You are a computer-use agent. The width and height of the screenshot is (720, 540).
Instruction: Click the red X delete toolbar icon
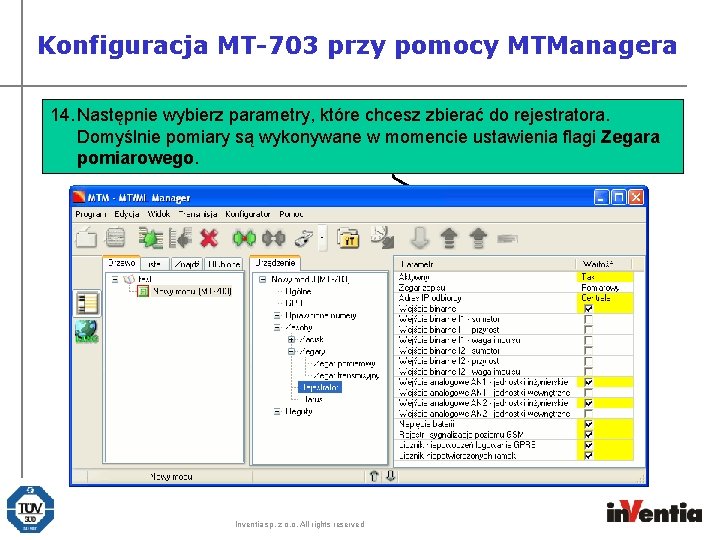point(209,238)
